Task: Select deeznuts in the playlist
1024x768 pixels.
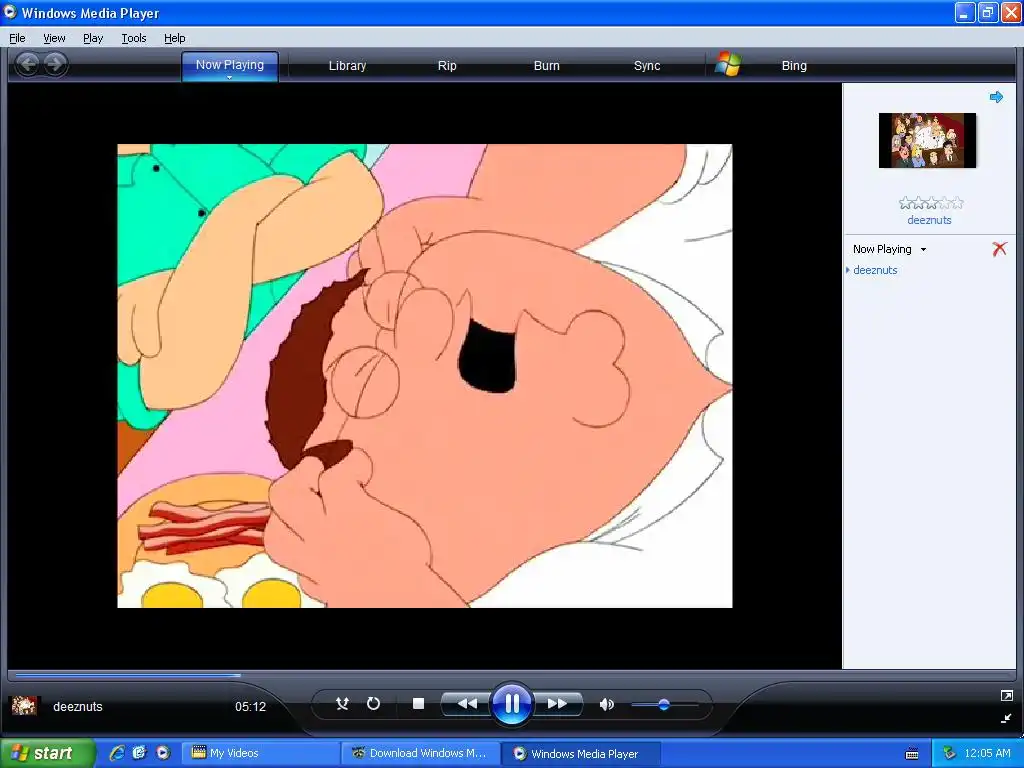Action: (875, 270)
